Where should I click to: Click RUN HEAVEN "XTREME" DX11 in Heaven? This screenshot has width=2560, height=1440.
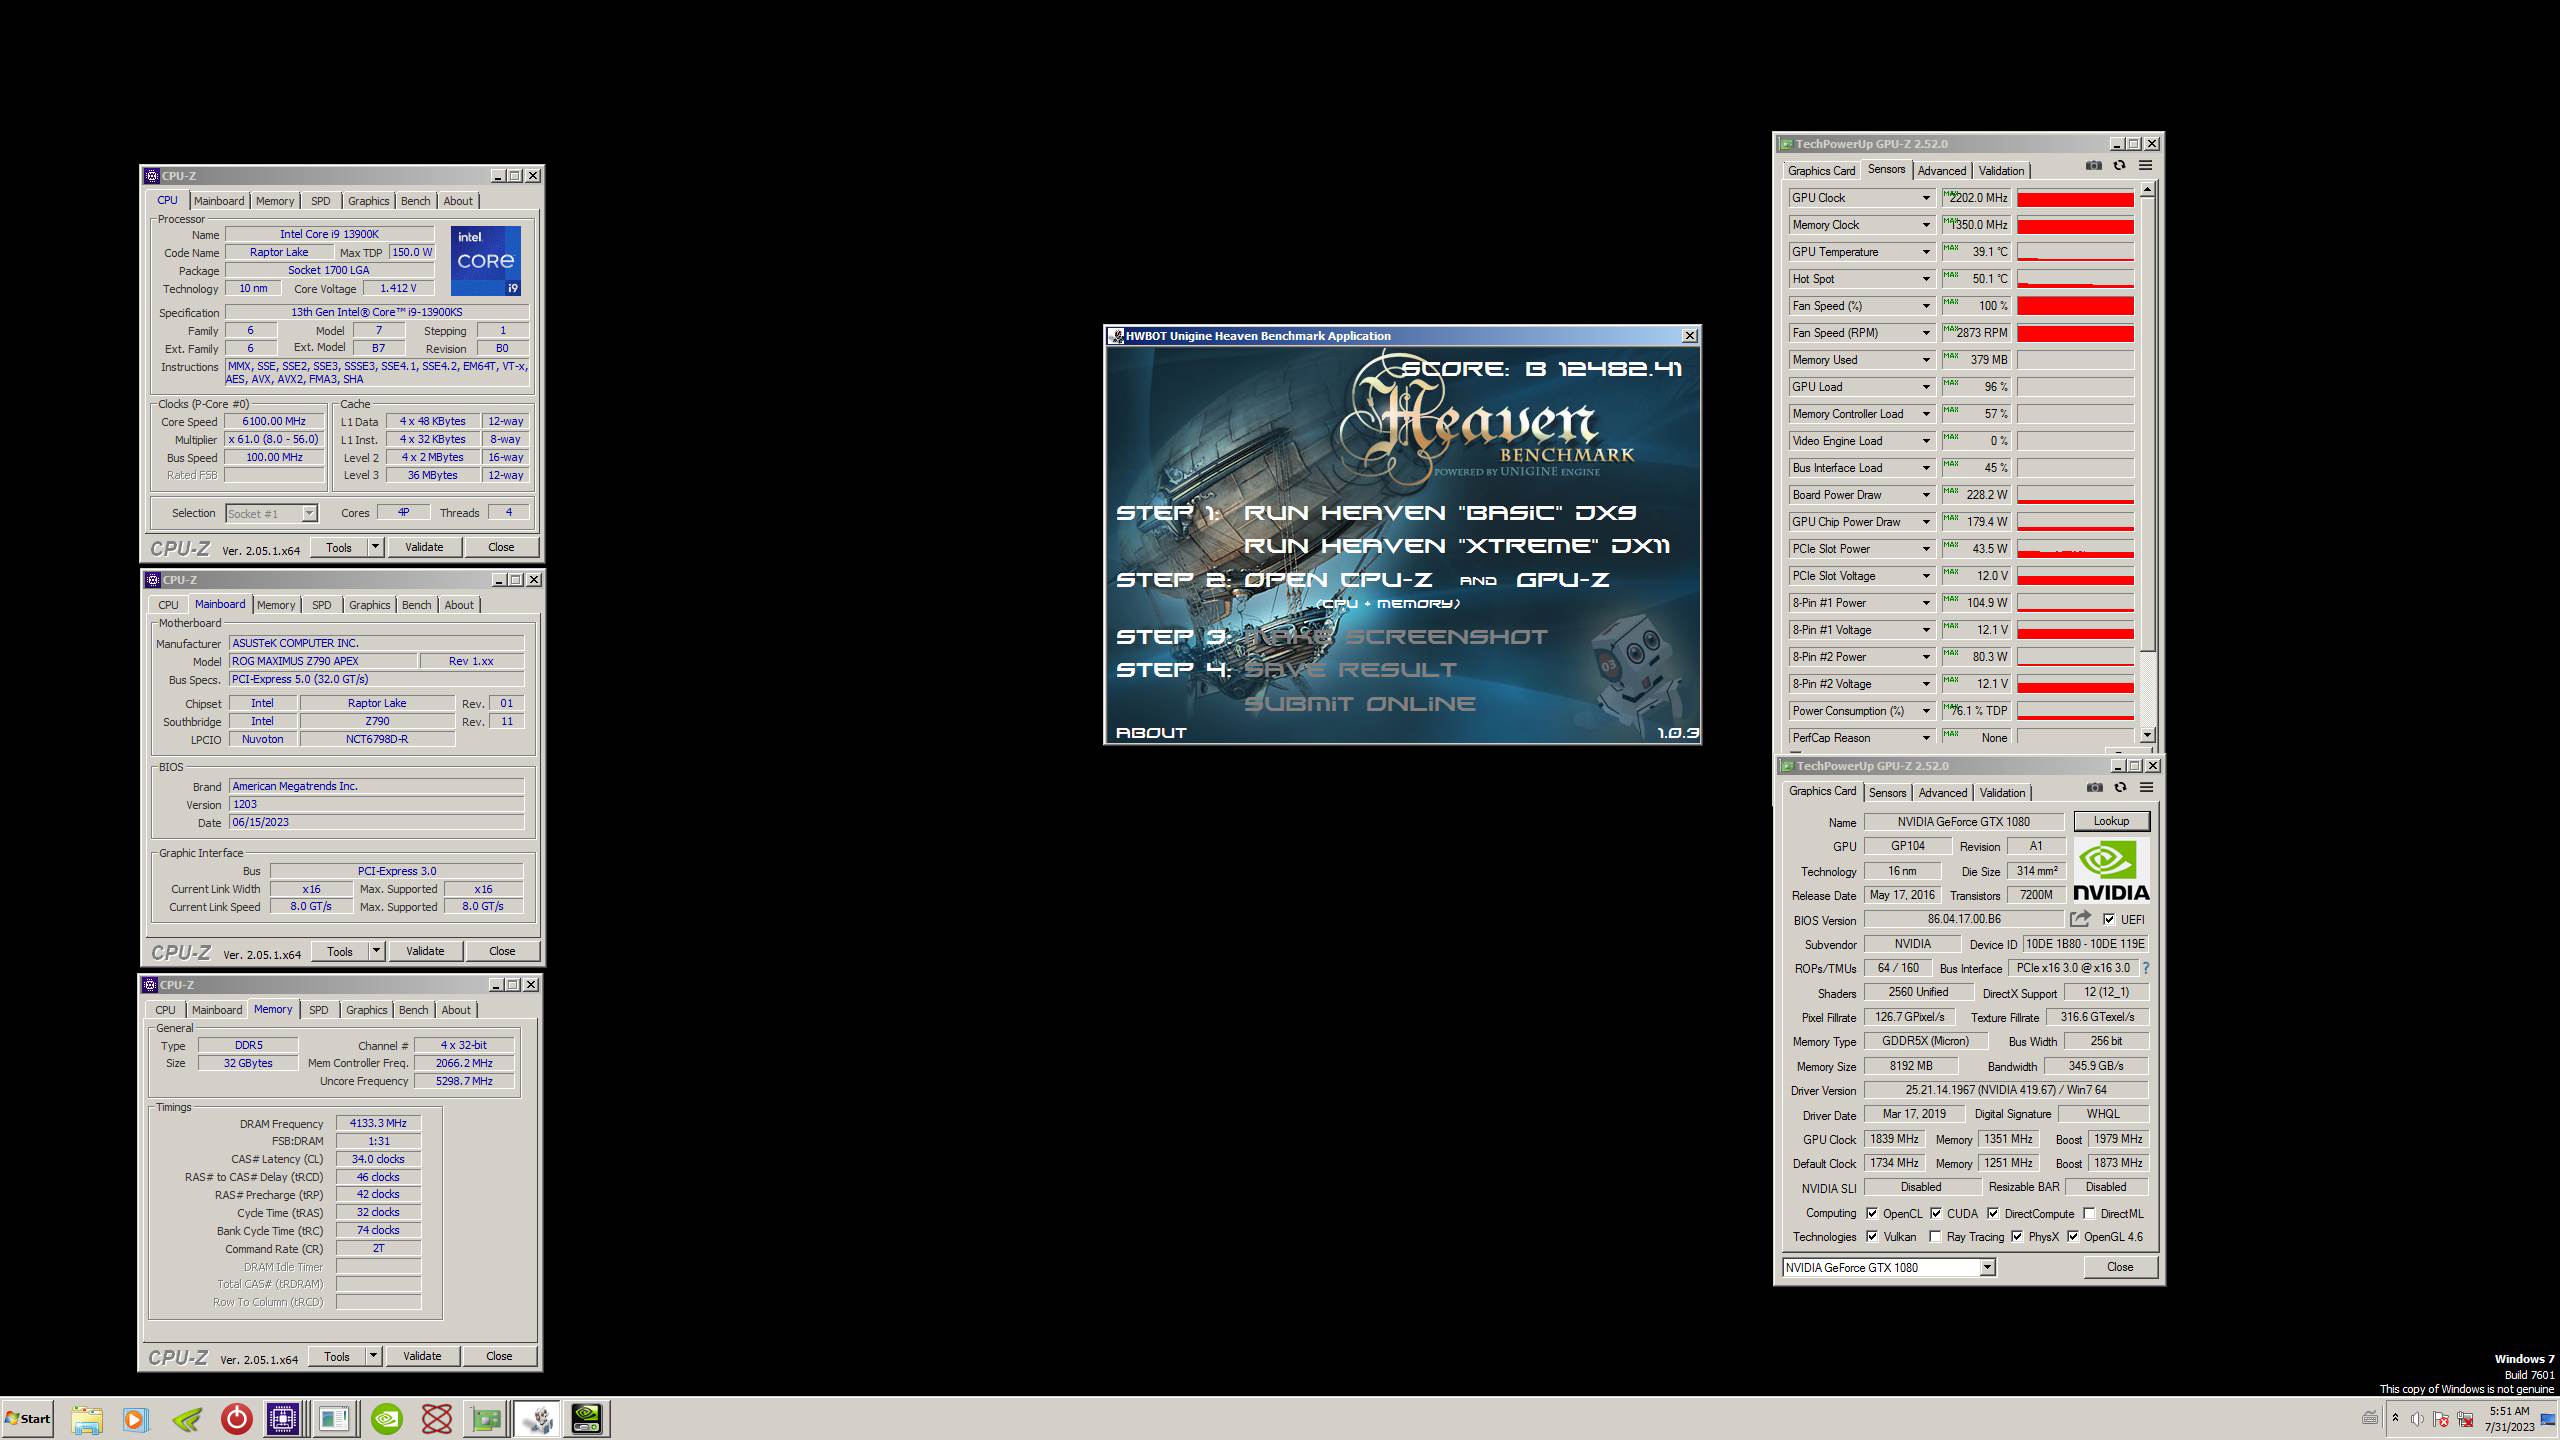coord(1456,546)
